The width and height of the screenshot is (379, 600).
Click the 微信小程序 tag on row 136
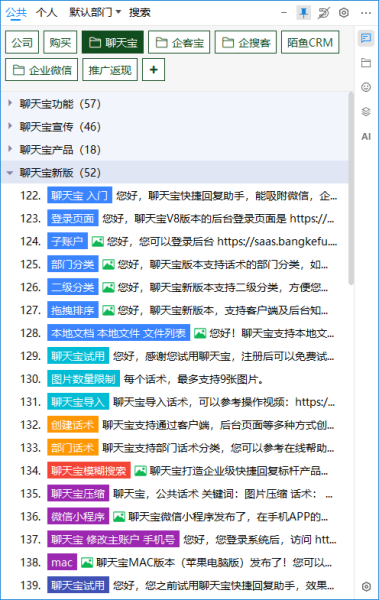click(x=78, y=517)
